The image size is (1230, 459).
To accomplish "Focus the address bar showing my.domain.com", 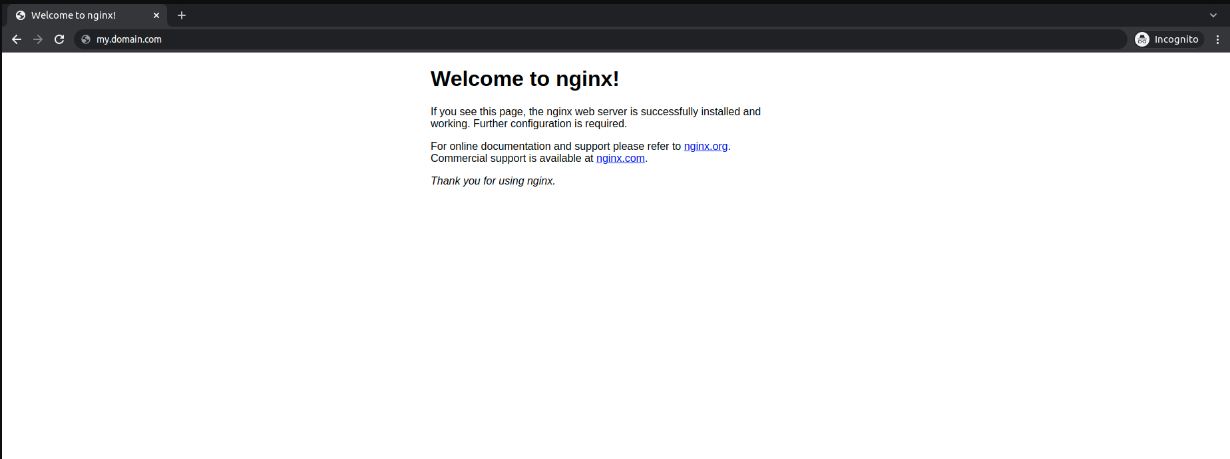I will [x=600, y=39].
